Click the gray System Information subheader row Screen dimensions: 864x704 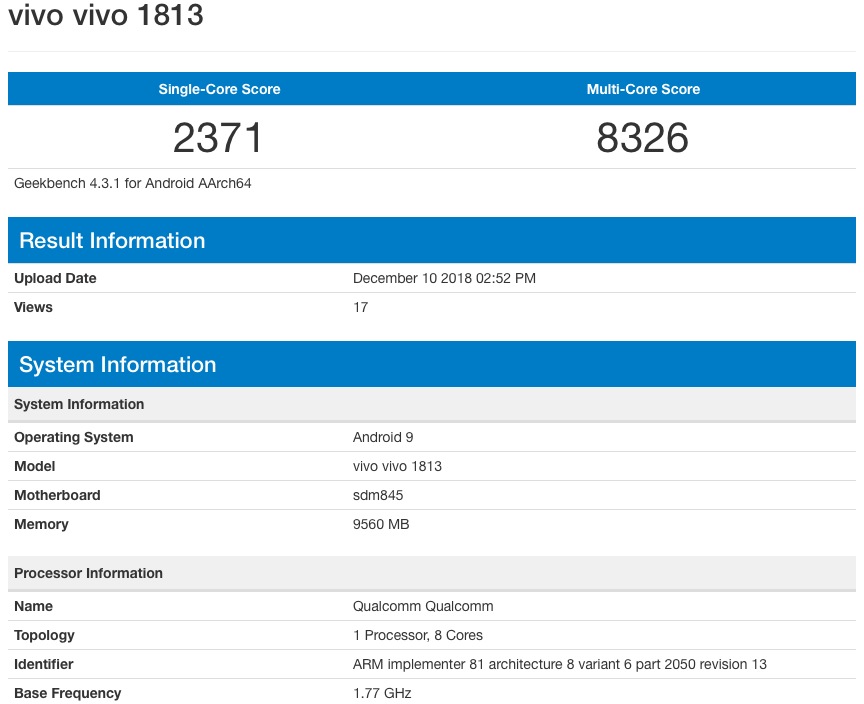[432, 404]
